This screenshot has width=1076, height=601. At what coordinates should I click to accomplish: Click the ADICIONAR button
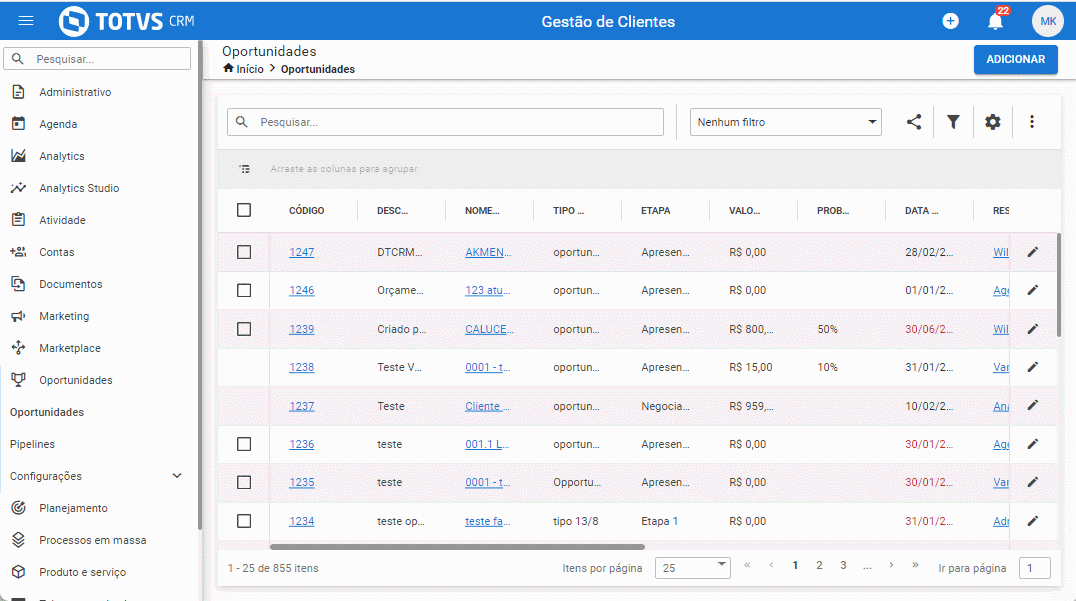tap(1016, 60)
